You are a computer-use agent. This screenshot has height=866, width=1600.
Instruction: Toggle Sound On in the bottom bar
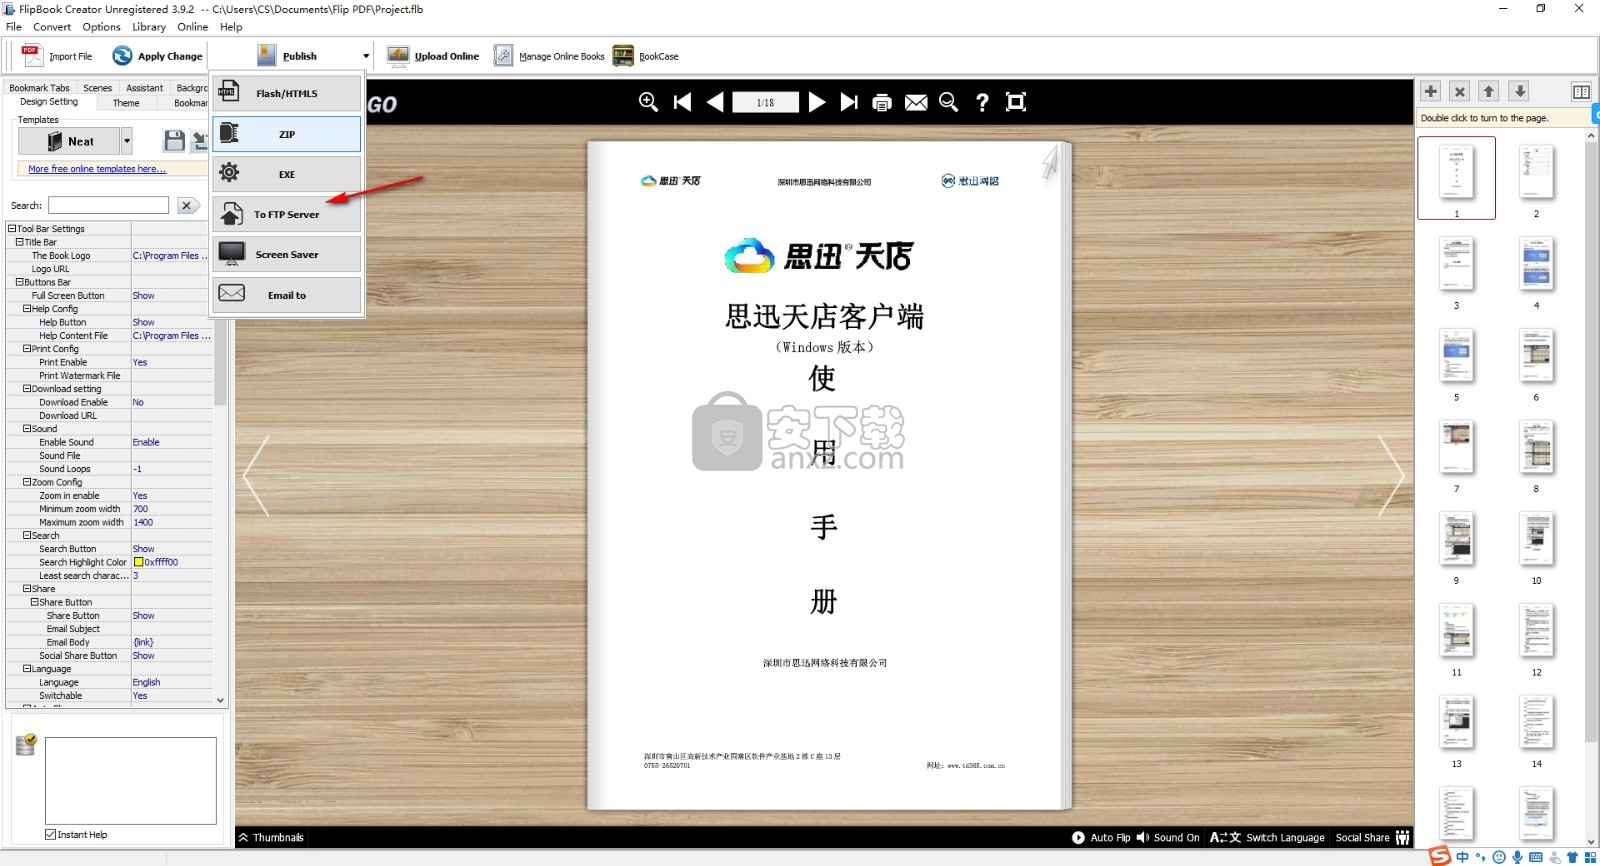click(x=1168, y=838)
